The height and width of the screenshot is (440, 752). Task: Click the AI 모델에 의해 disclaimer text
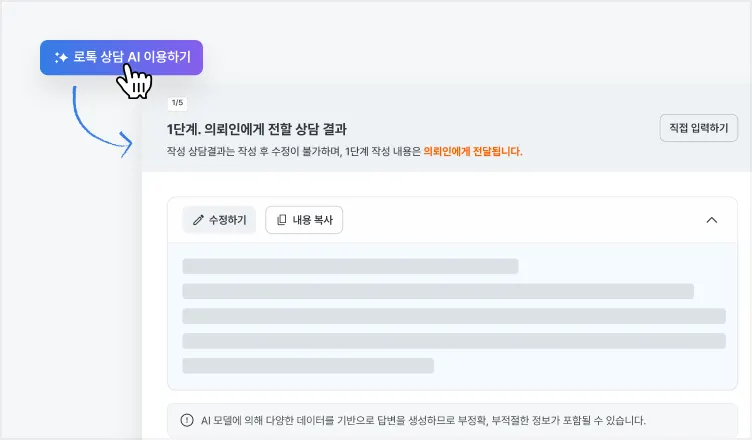point(423,420)
